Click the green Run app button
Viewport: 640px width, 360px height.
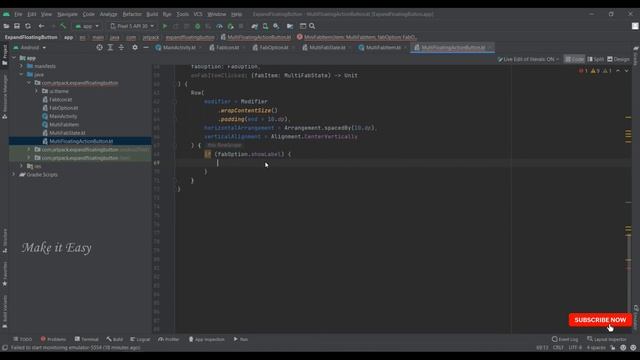pyautogui.click(x=165, y=26)
